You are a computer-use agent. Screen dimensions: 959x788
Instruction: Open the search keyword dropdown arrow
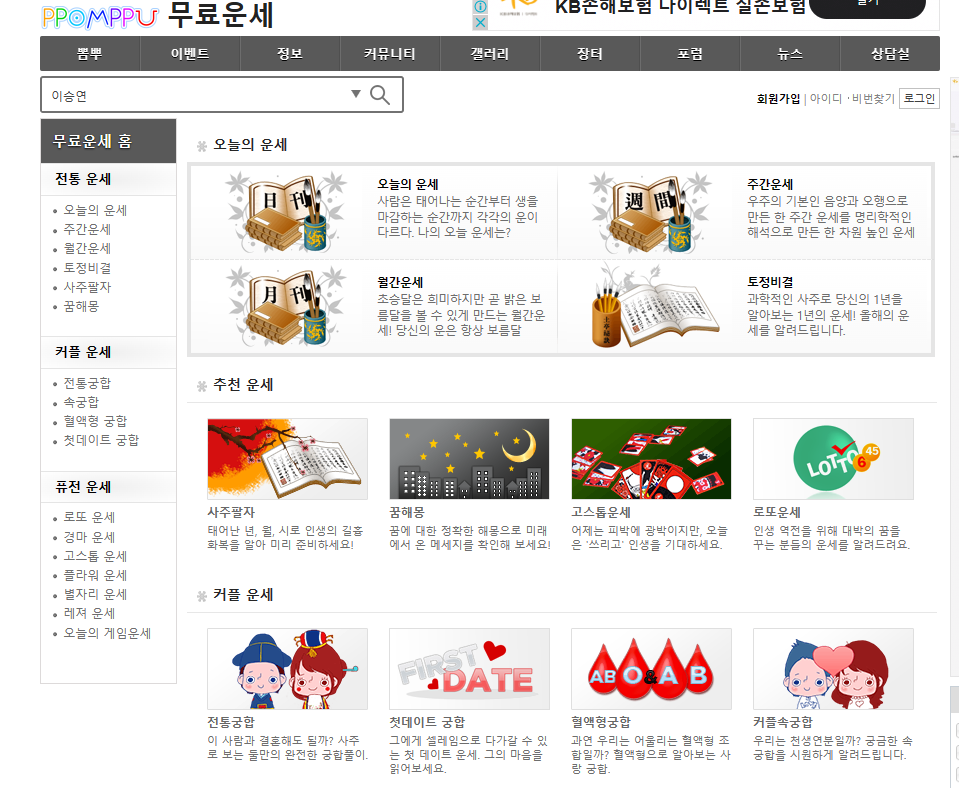tap(355, 93)
